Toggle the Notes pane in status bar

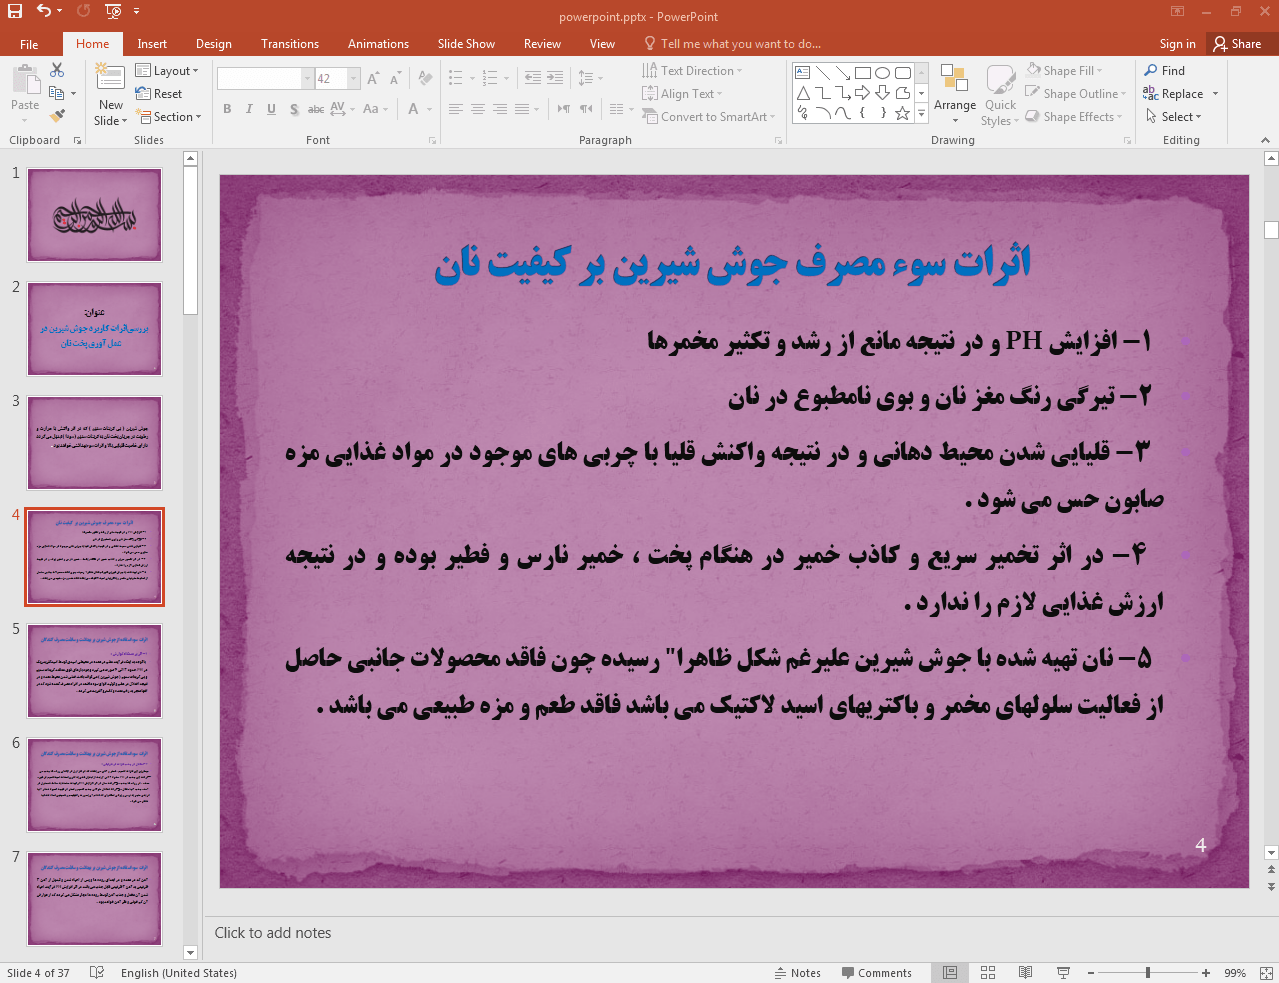pos(797,973)
